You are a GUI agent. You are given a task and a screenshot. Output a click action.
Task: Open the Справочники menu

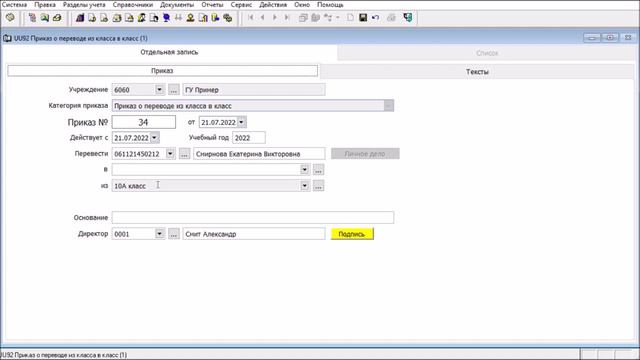(133, 5)
